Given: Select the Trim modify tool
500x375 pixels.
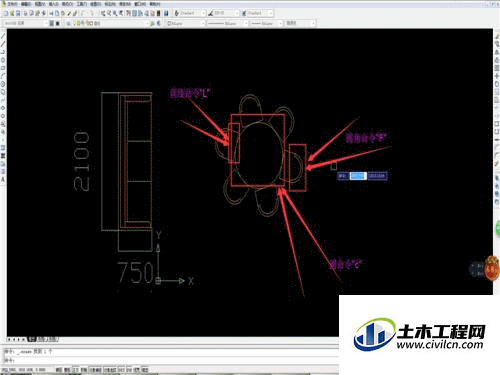Looking at the screenshot, I should pos(497,108).
